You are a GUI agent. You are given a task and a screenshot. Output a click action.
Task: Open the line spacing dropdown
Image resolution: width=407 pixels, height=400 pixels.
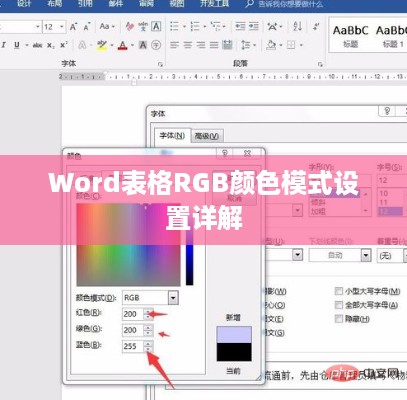click(255, 45)
